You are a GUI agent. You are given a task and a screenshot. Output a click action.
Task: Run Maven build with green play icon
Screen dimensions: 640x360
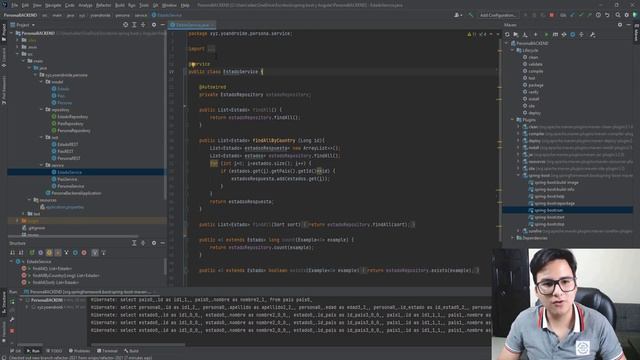pos(546,35)
